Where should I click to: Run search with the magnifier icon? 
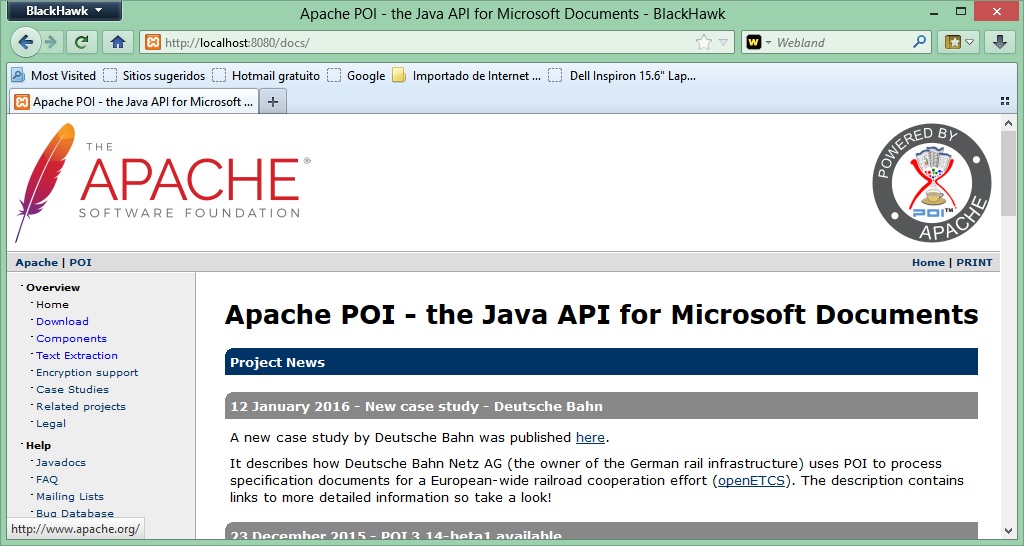pyautogui.click(x=920, y=42)
